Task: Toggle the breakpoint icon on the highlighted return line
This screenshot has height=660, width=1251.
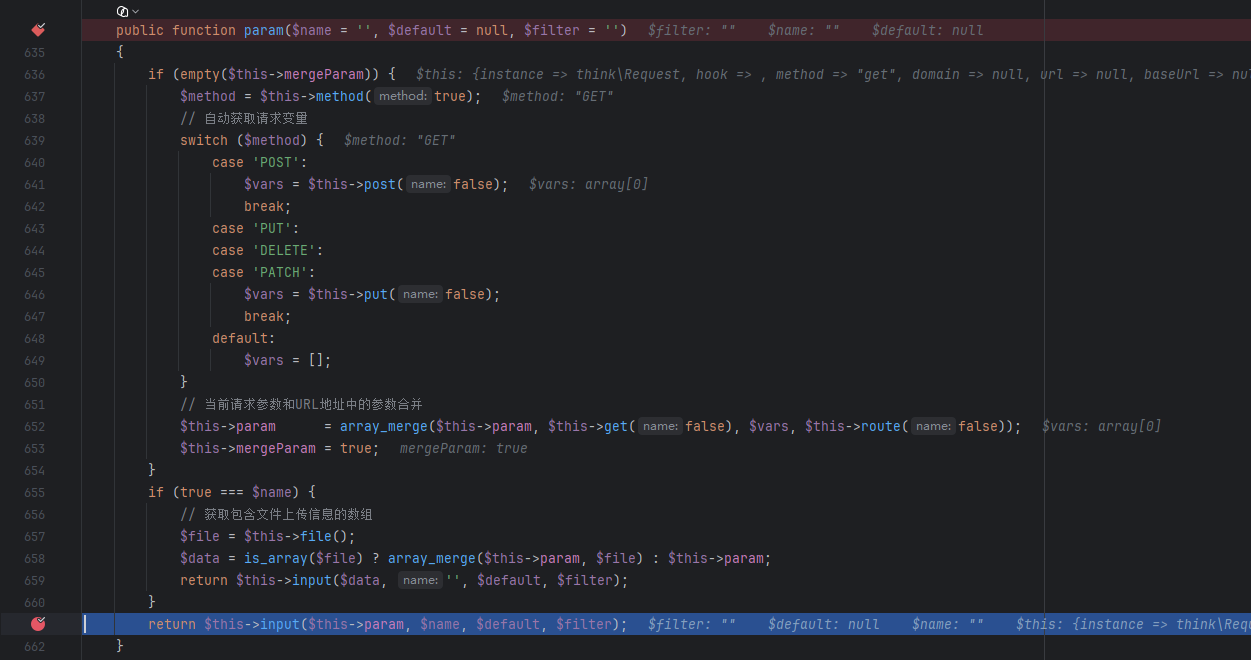Action: click(38, 624)
